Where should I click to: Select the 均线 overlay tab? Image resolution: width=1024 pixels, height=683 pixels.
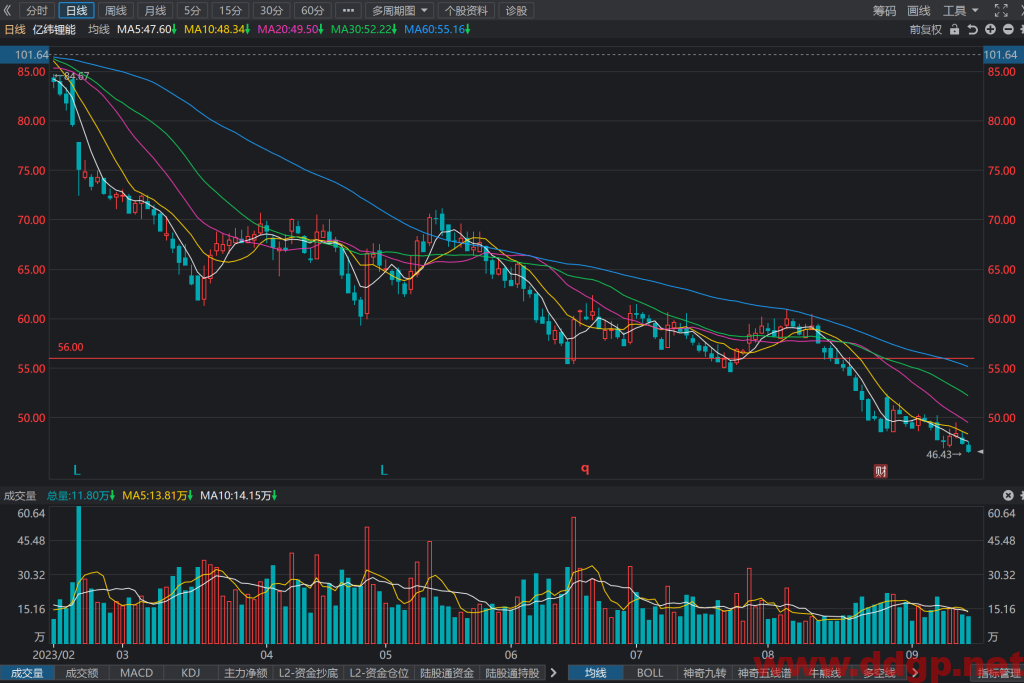pos(595,673)
